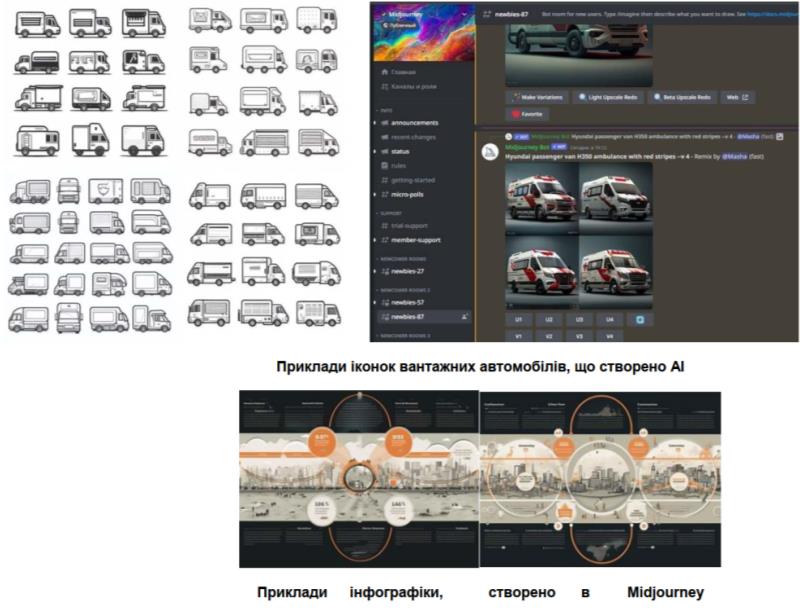Viewport: 801px width, 616px height.
Task: Click the right Midjourney infographic example image
Action: click(600, 479)
